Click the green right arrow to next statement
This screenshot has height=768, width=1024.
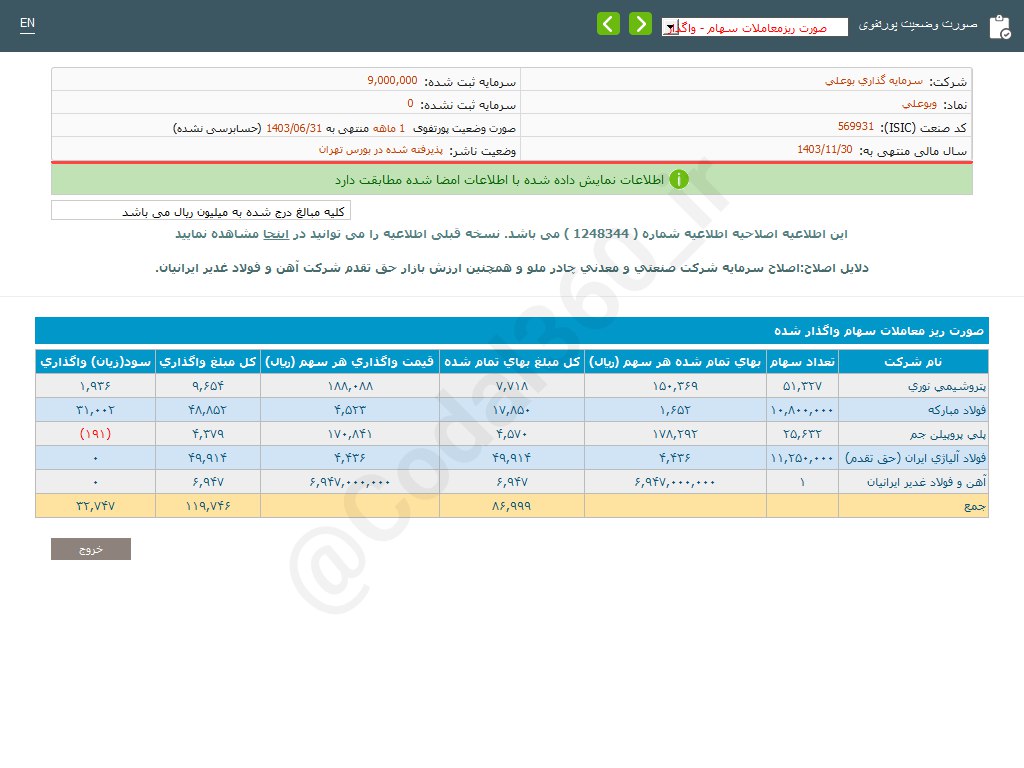coord(640,23)
